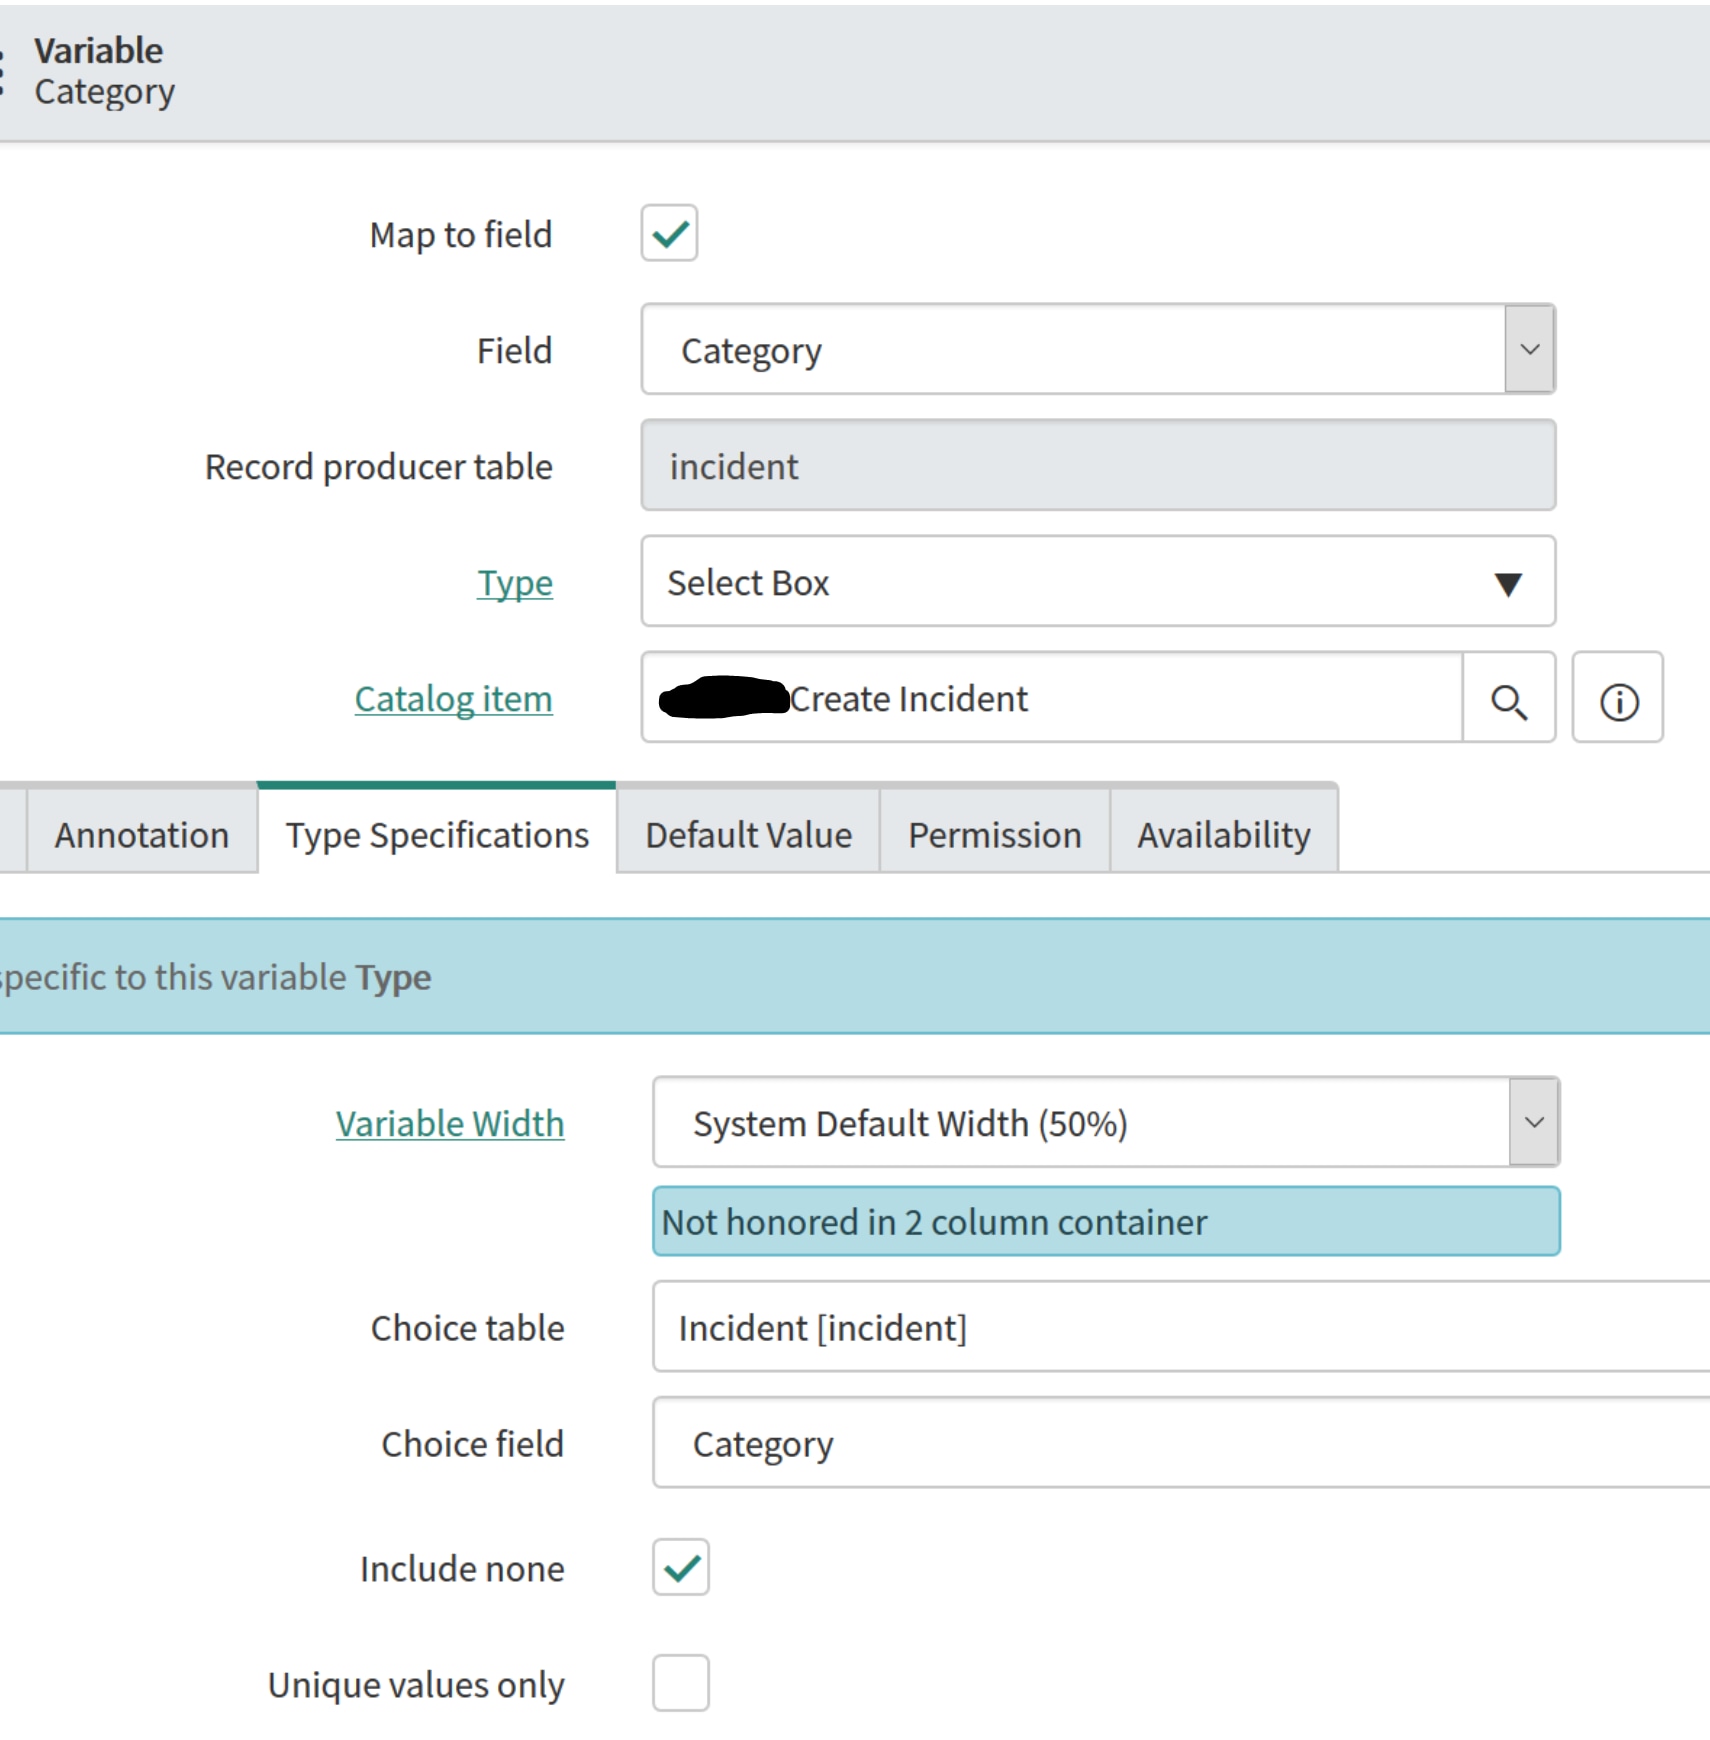
Task: Click the Record producer table field
Action: coord(1097,466)
